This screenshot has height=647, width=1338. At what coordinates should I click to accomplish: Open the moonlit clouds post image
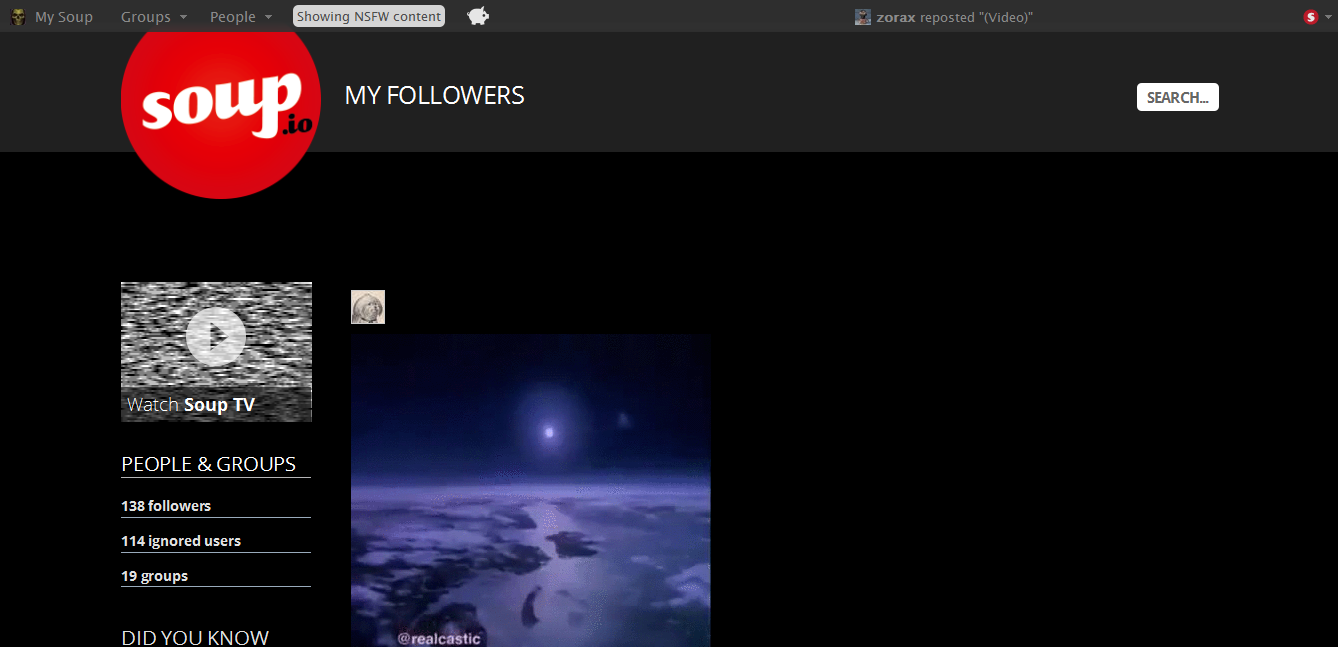[x=531, y=491]
